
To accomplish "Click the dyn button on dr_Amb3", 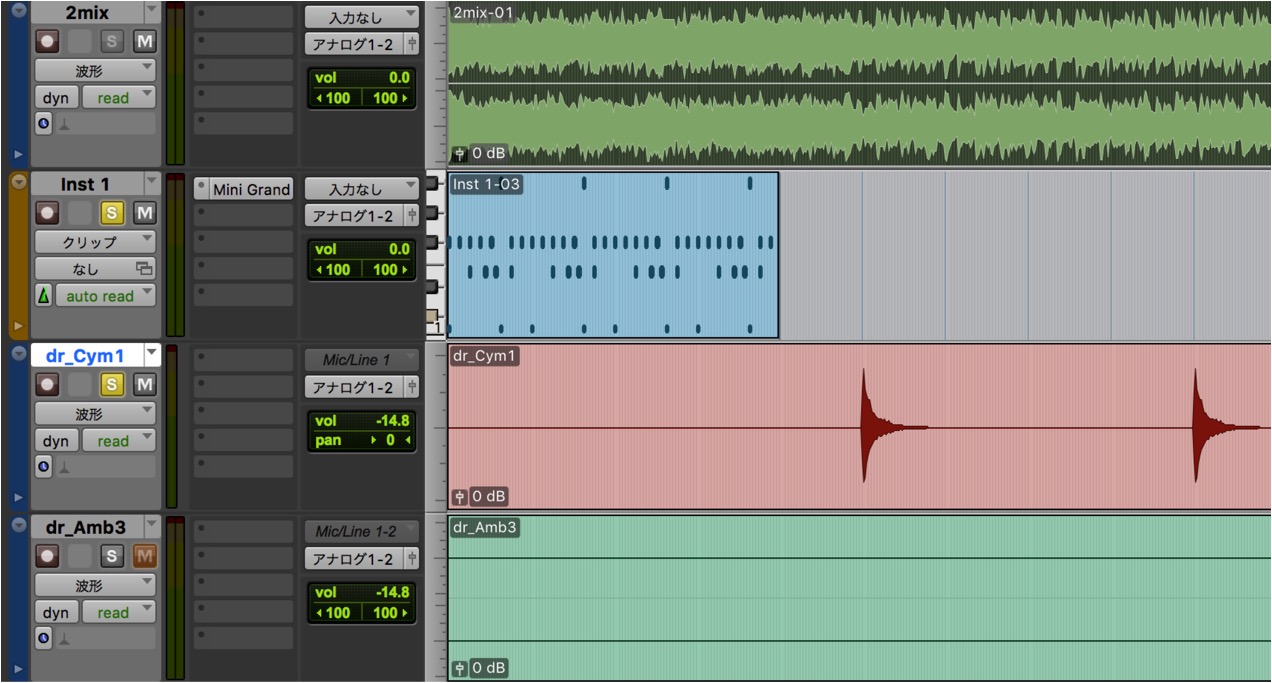I will (x=56, y=613).
